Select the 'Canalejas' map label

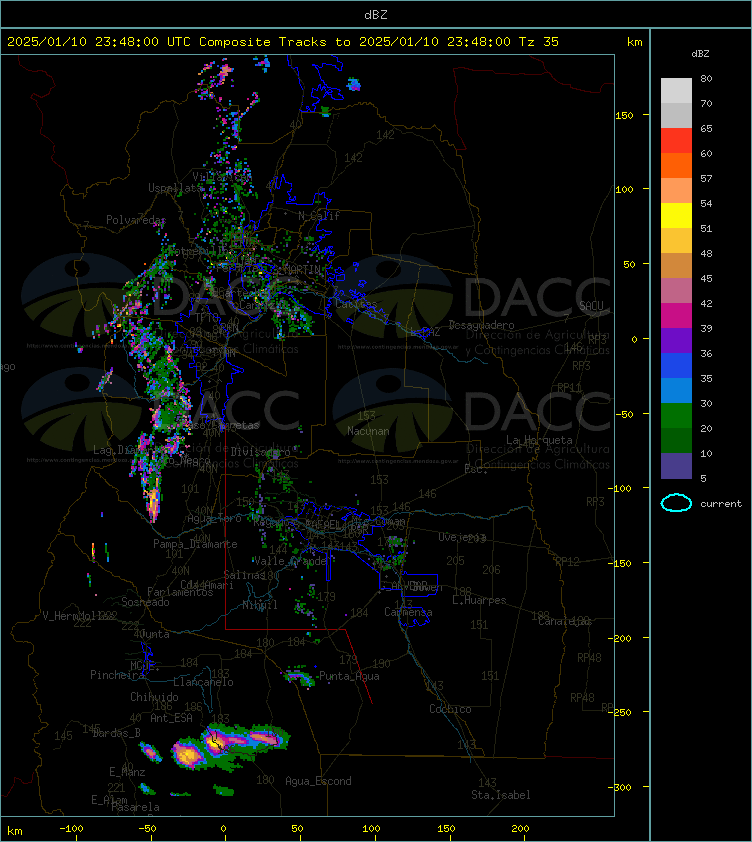click(x=564, y=621)
